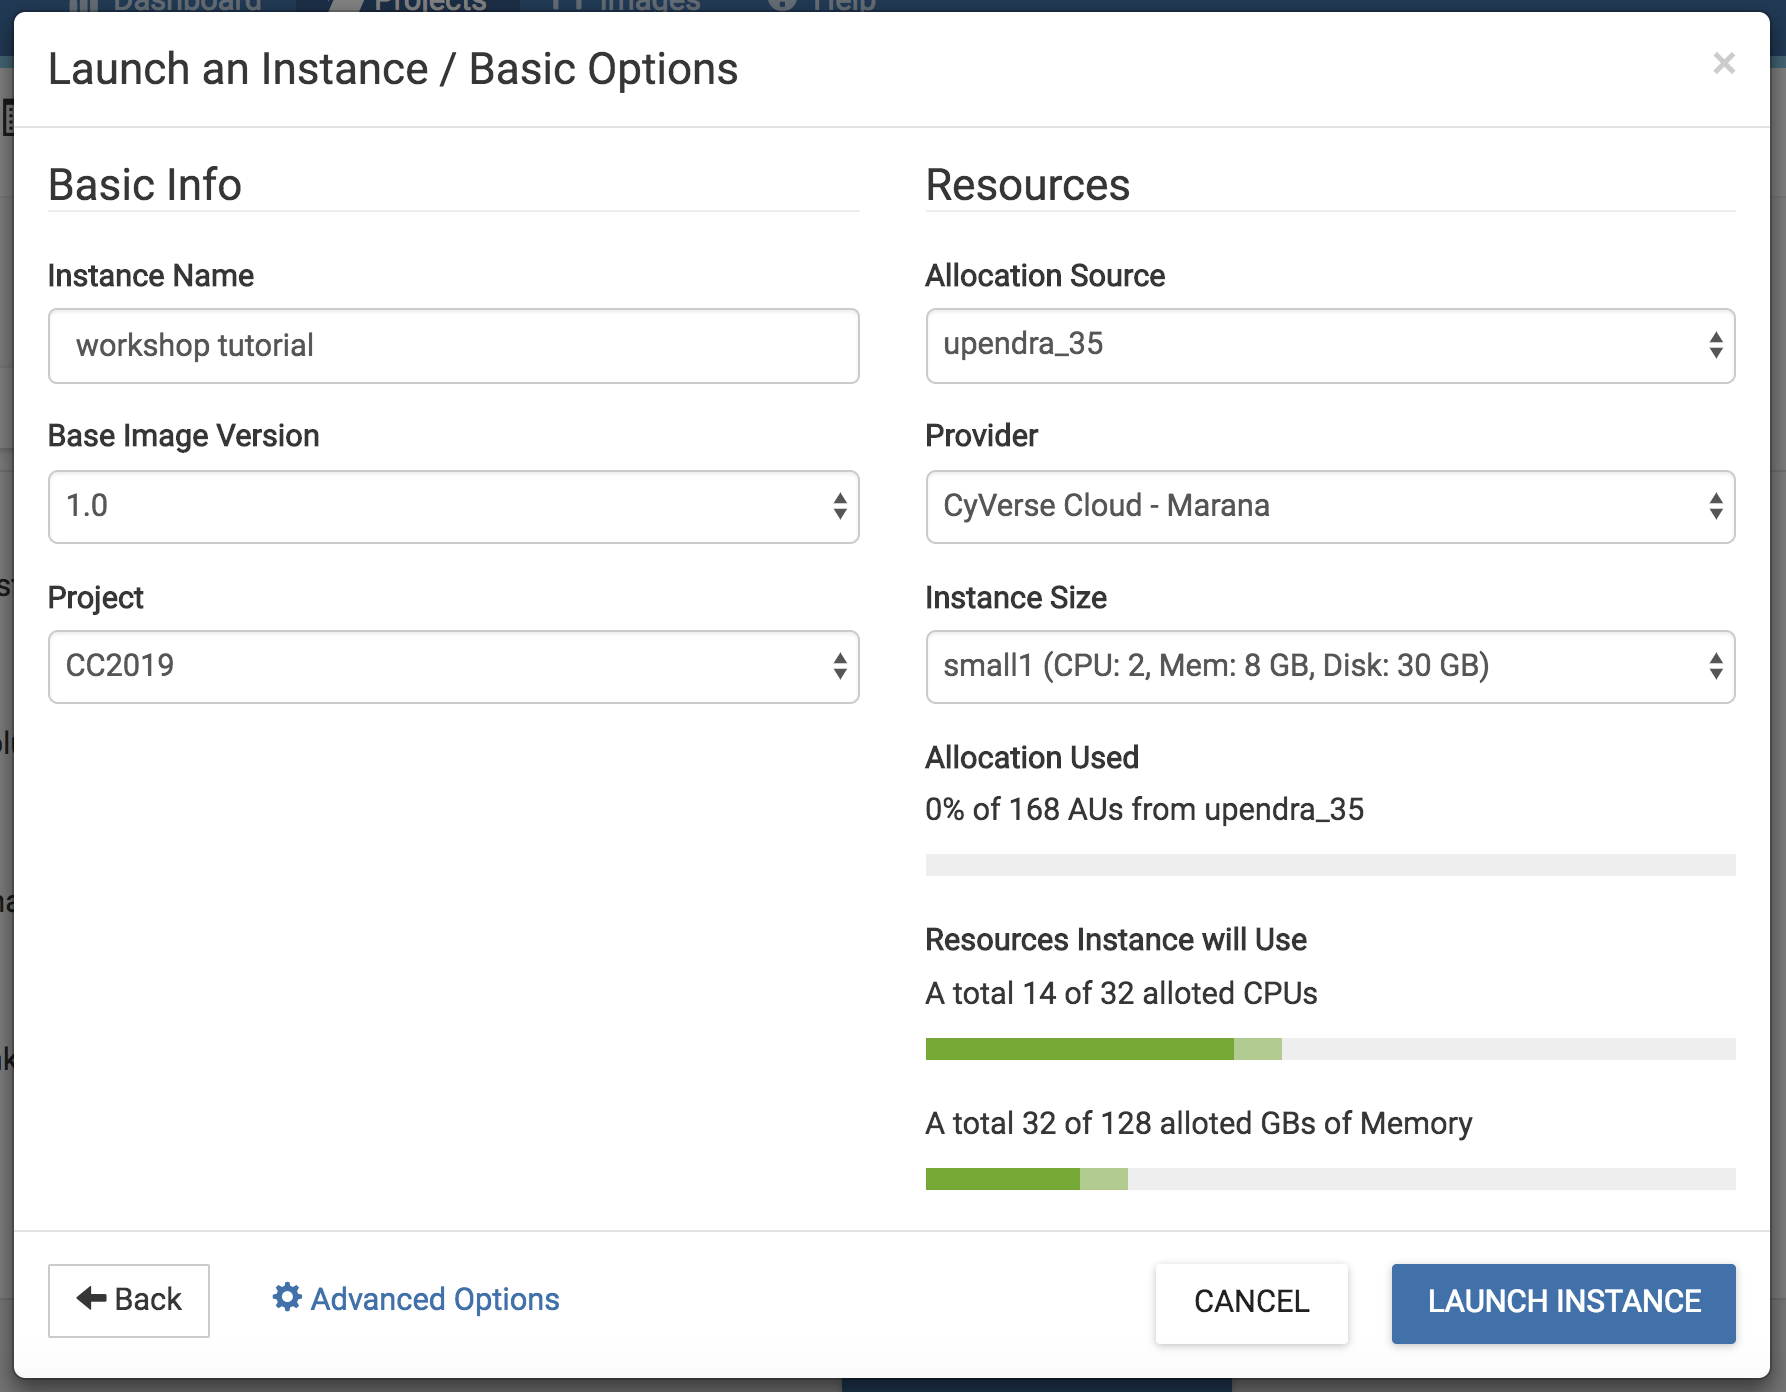Click the 'Resources' heading

1028,185
